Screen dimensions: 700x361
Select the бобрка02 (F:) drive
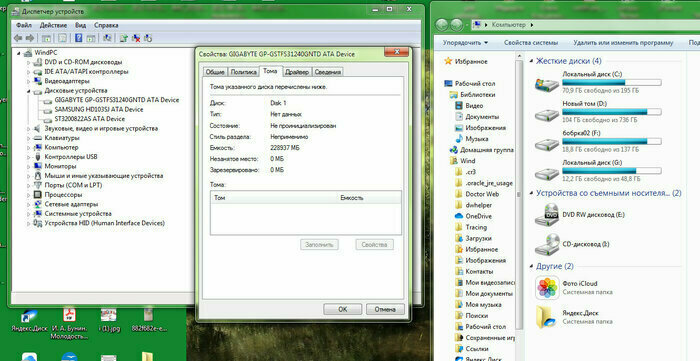pos(598,142)
